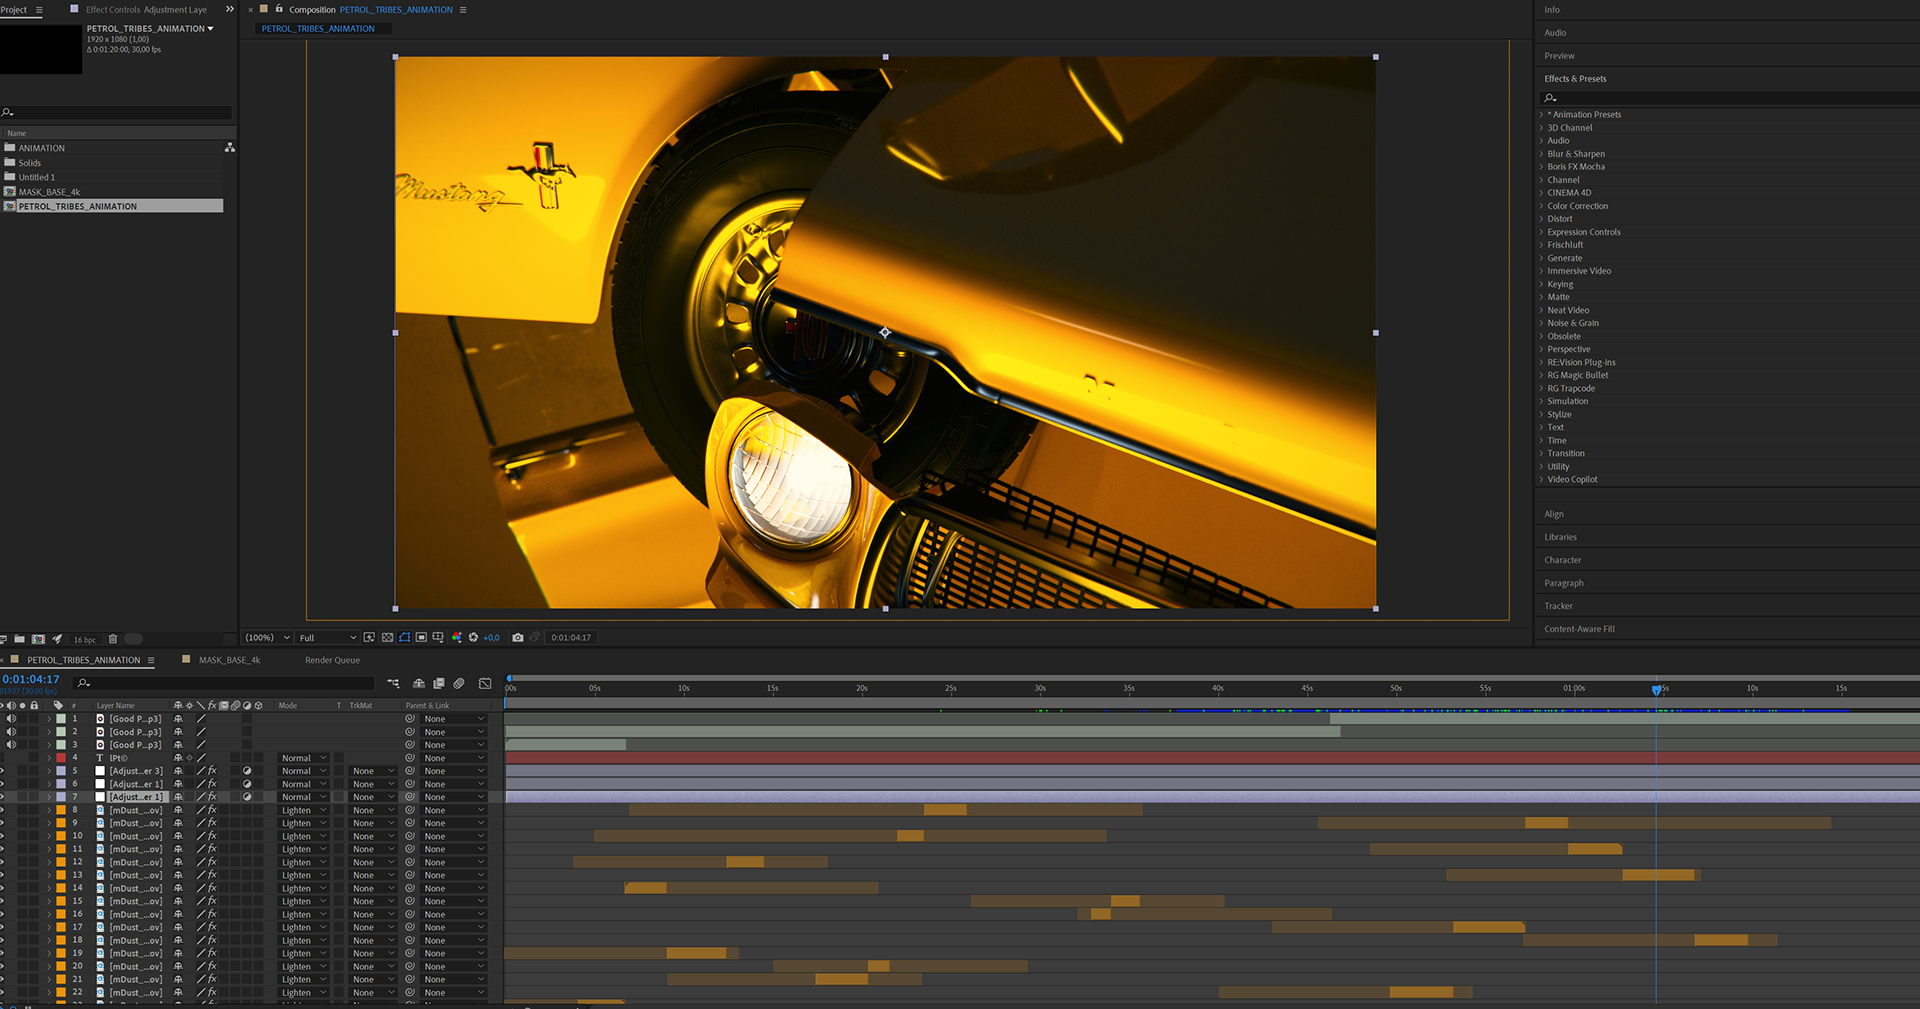This screenshot has height=1009, width=1920.
Task: Create a new composition from Project footer
Action: pos(38,639)
